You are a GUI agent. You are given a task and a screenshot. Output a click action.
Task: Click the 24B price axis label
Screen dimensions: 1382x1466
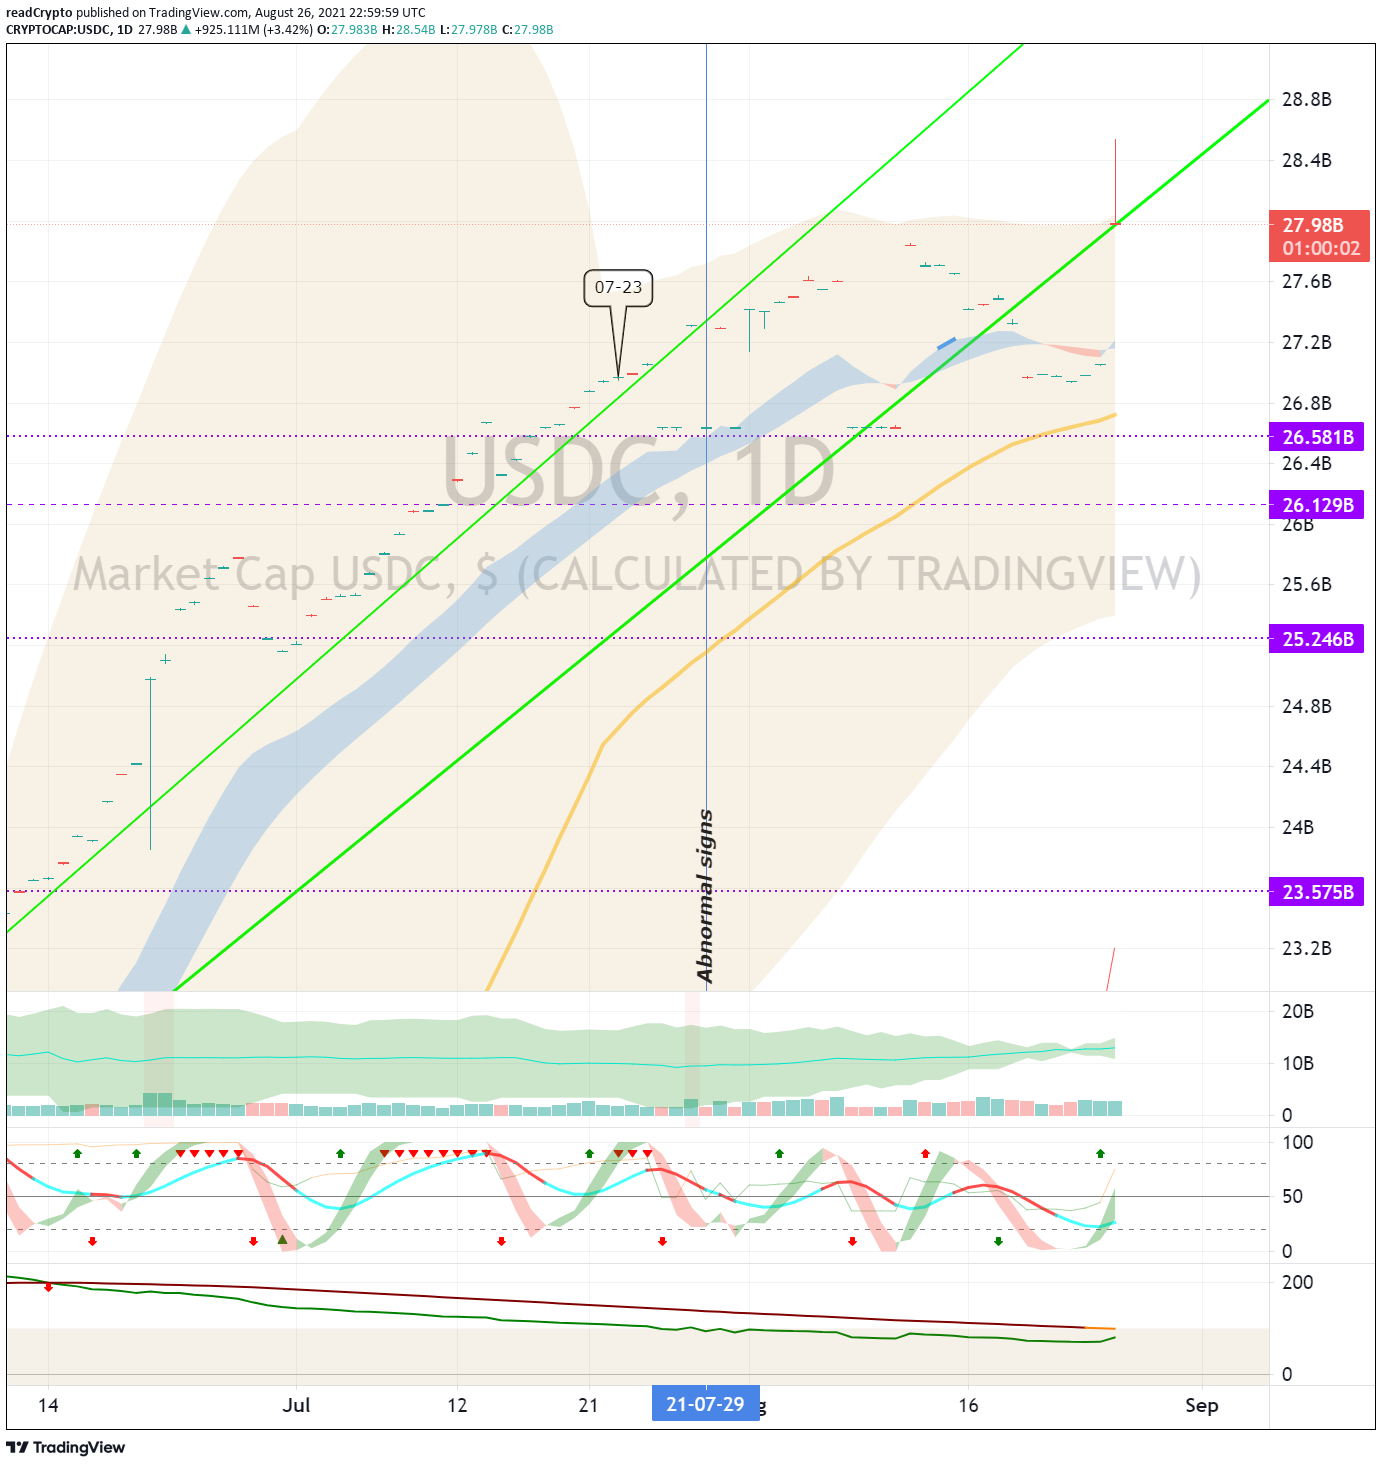click(1298, 827)
